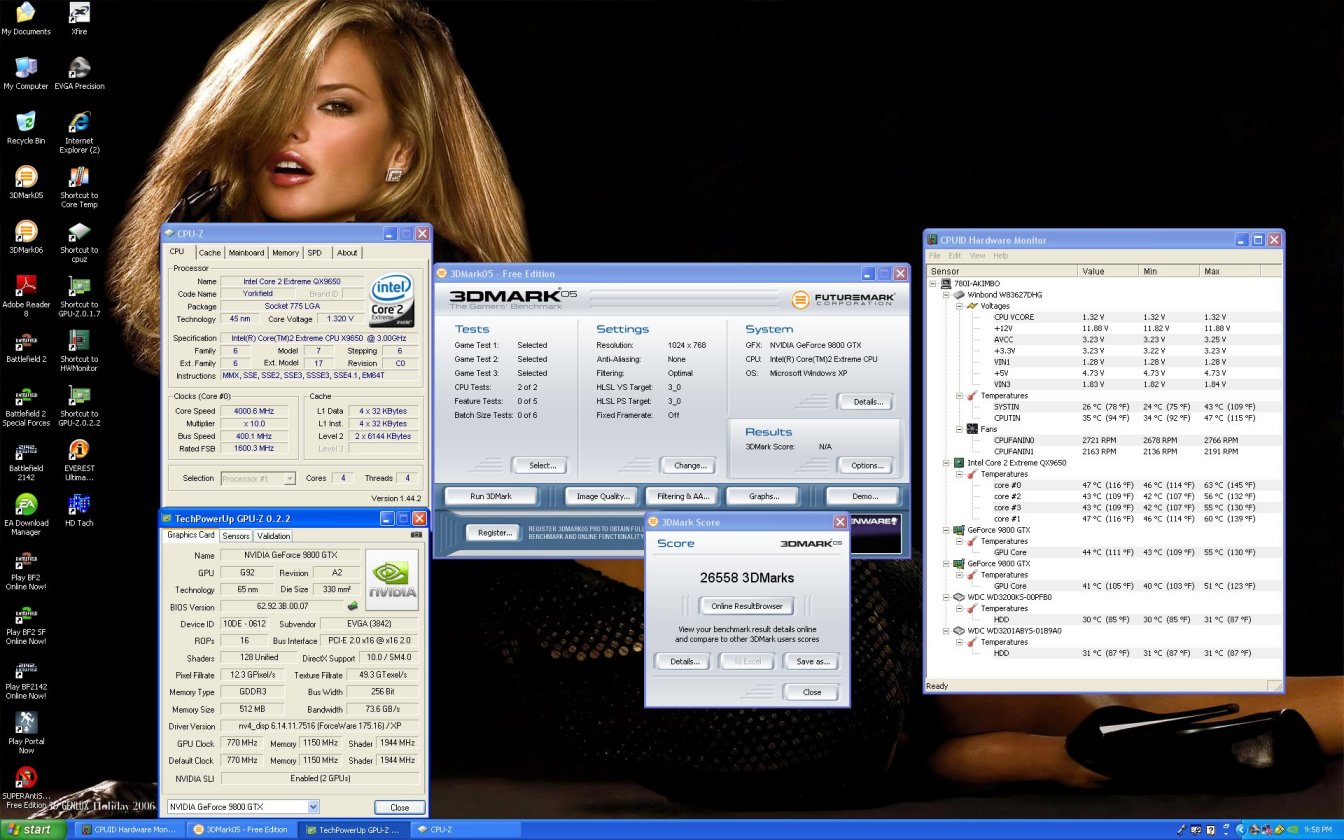Click the Filtering & AA... button
The height and width of the screenshot is (840, 1344).
(x=684, y=496)
